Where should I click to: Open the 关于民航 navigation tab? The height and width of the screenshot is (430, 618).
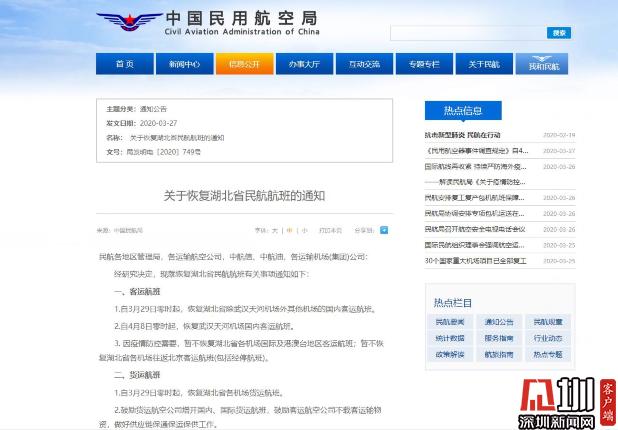pos(484,64)
